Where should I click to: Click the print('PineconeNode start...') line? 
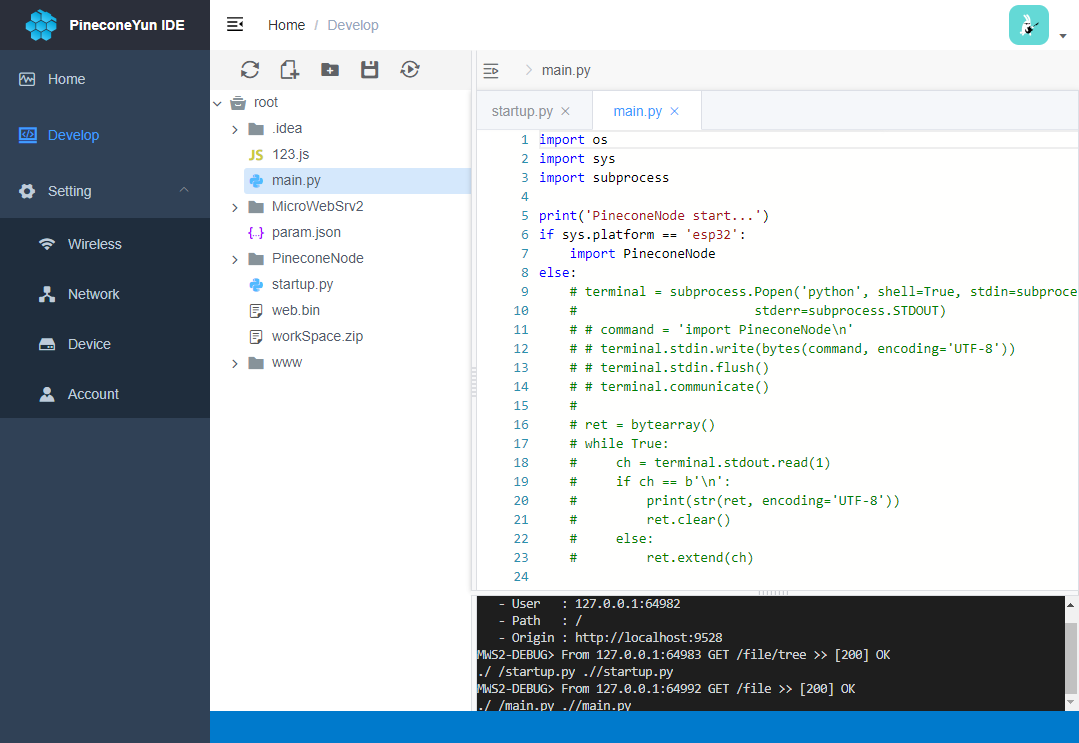(654, 215)
